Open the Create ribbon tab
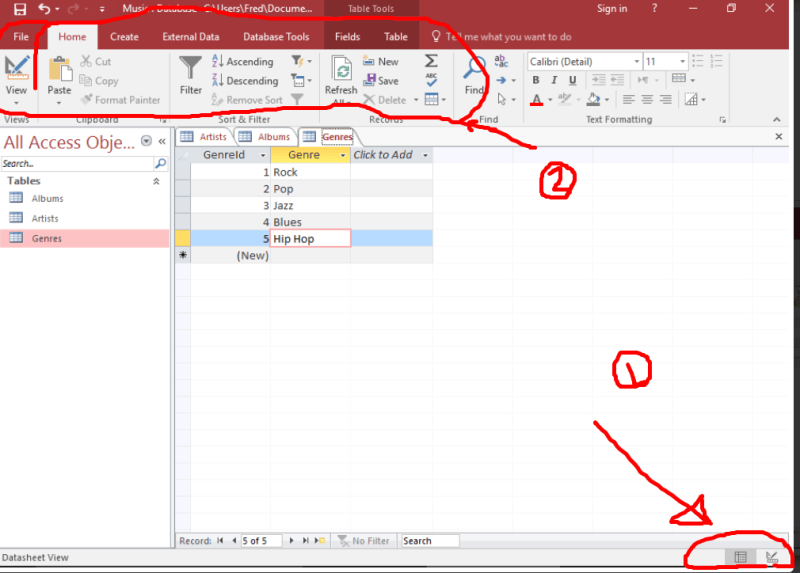Viewport: 800px width, 573px height. coord(124,37)
